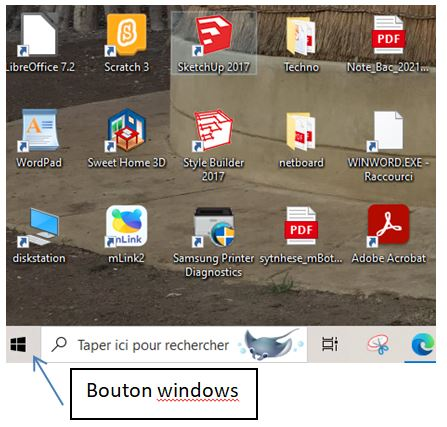Open Task View in the taskbar
This screenshot has height=427, width=447.
(x=330, y=344)
